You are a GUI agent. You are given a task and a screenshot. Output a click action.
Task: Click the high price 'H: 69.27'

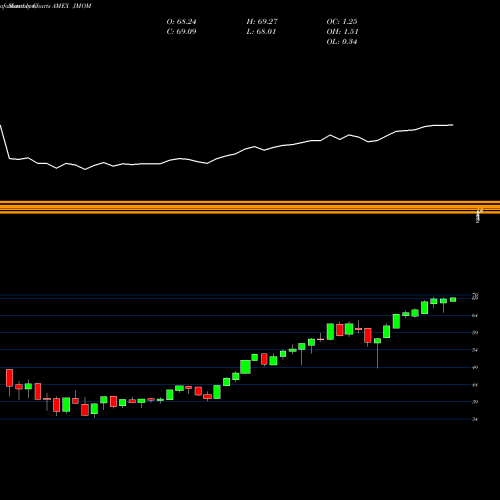tap(262, 22)
